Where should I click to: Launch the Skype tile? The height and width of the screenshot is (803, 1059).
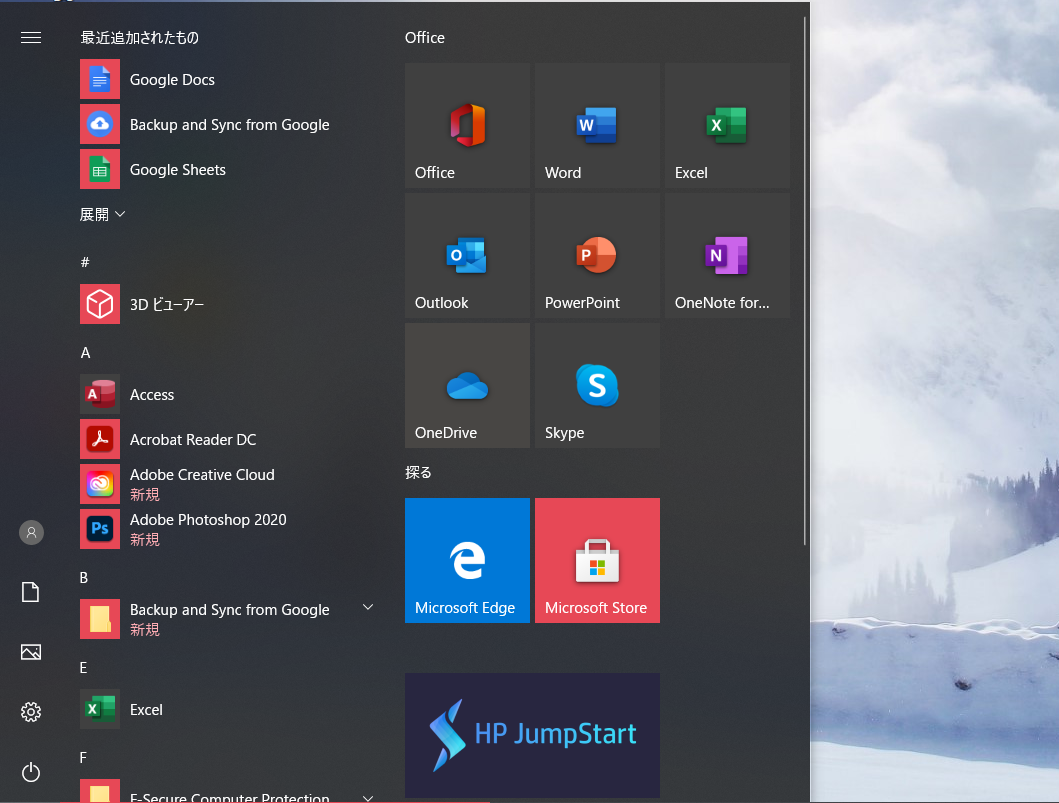(x=597, y=386)
